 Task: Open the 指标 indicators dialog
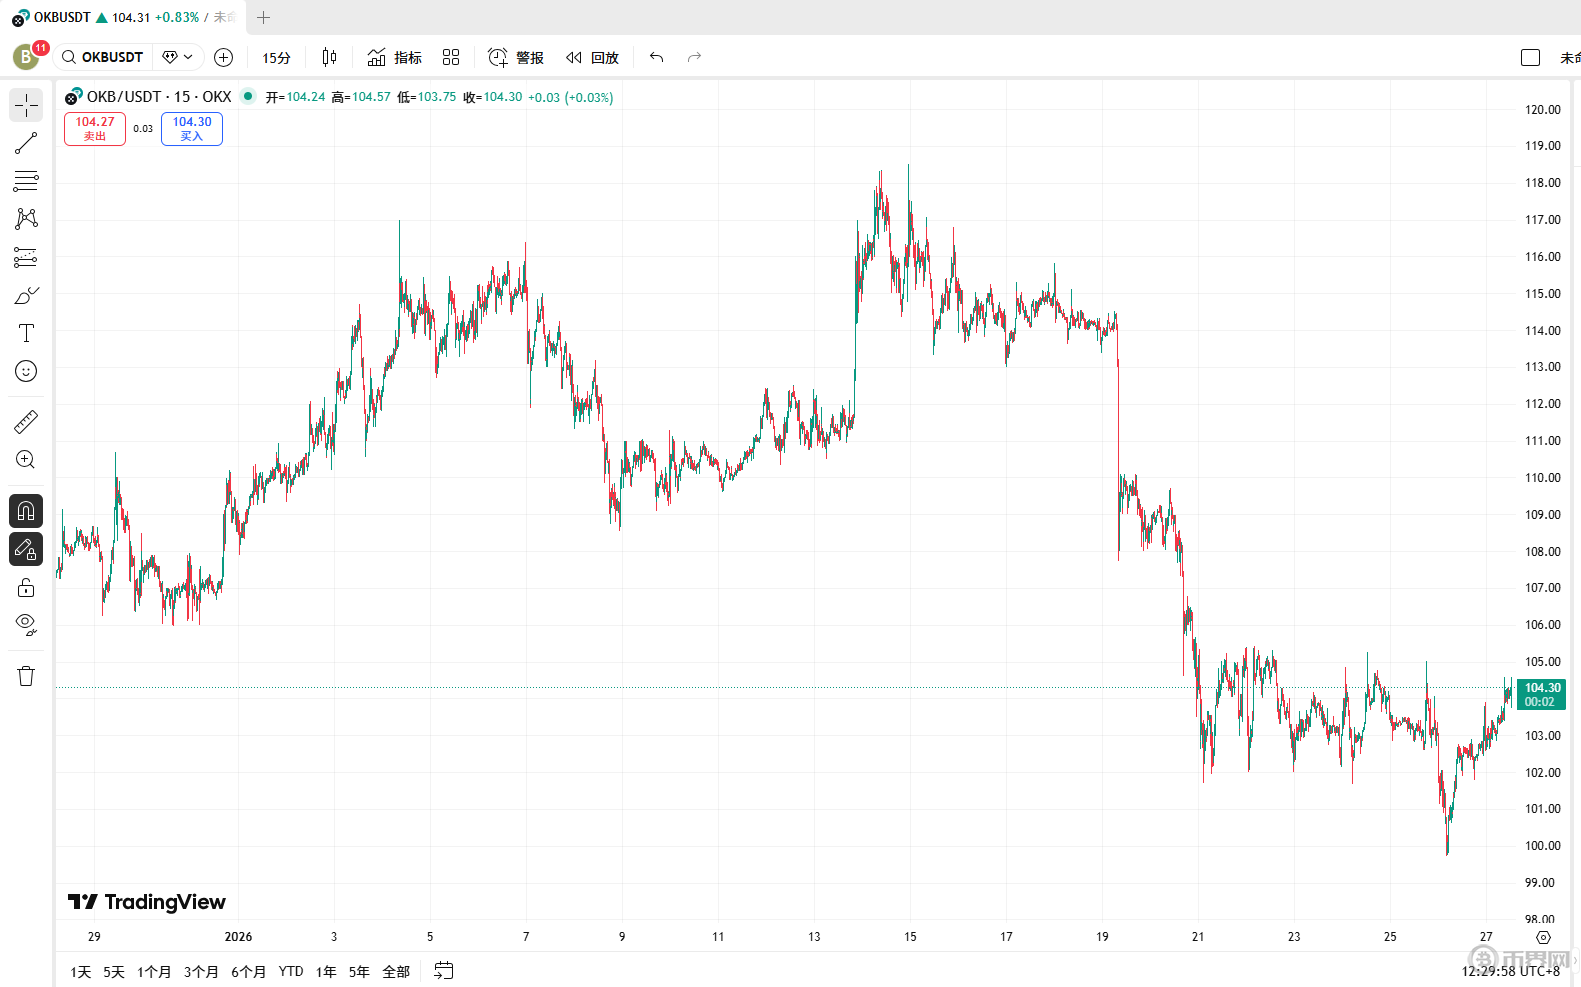394,57
